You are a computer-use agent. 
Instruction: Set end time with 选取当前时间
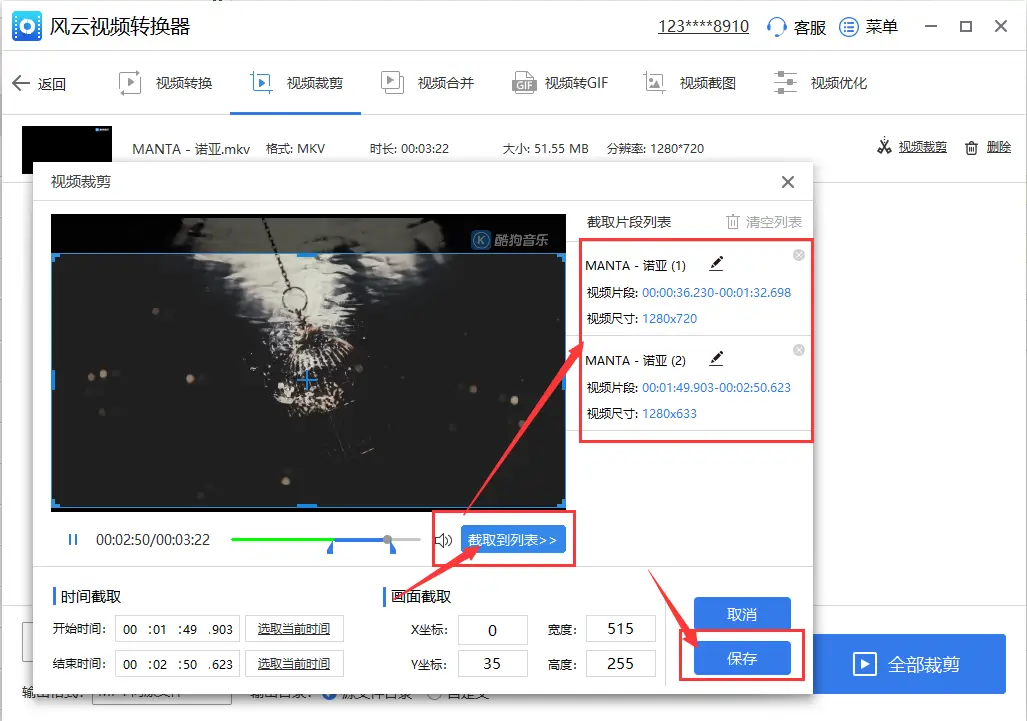[x=294, y=663]
